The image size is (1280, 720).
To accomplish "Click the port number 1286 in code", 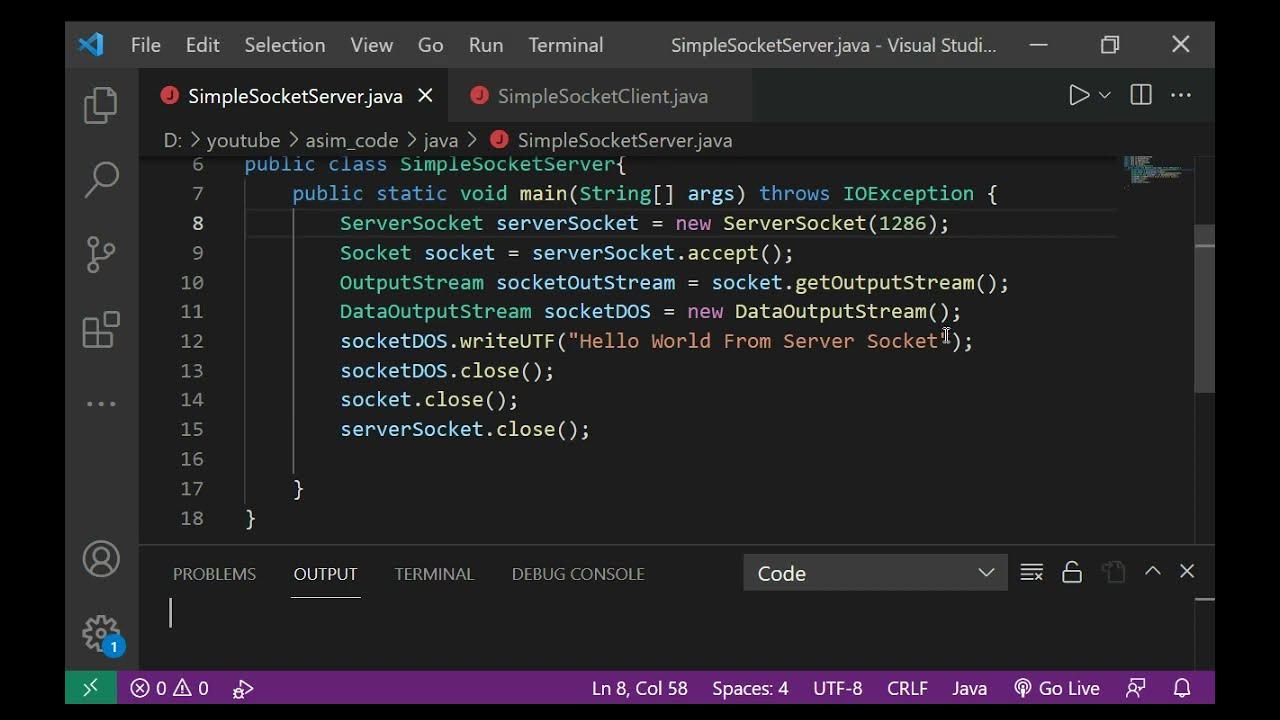I will click(x=903, y=223).
